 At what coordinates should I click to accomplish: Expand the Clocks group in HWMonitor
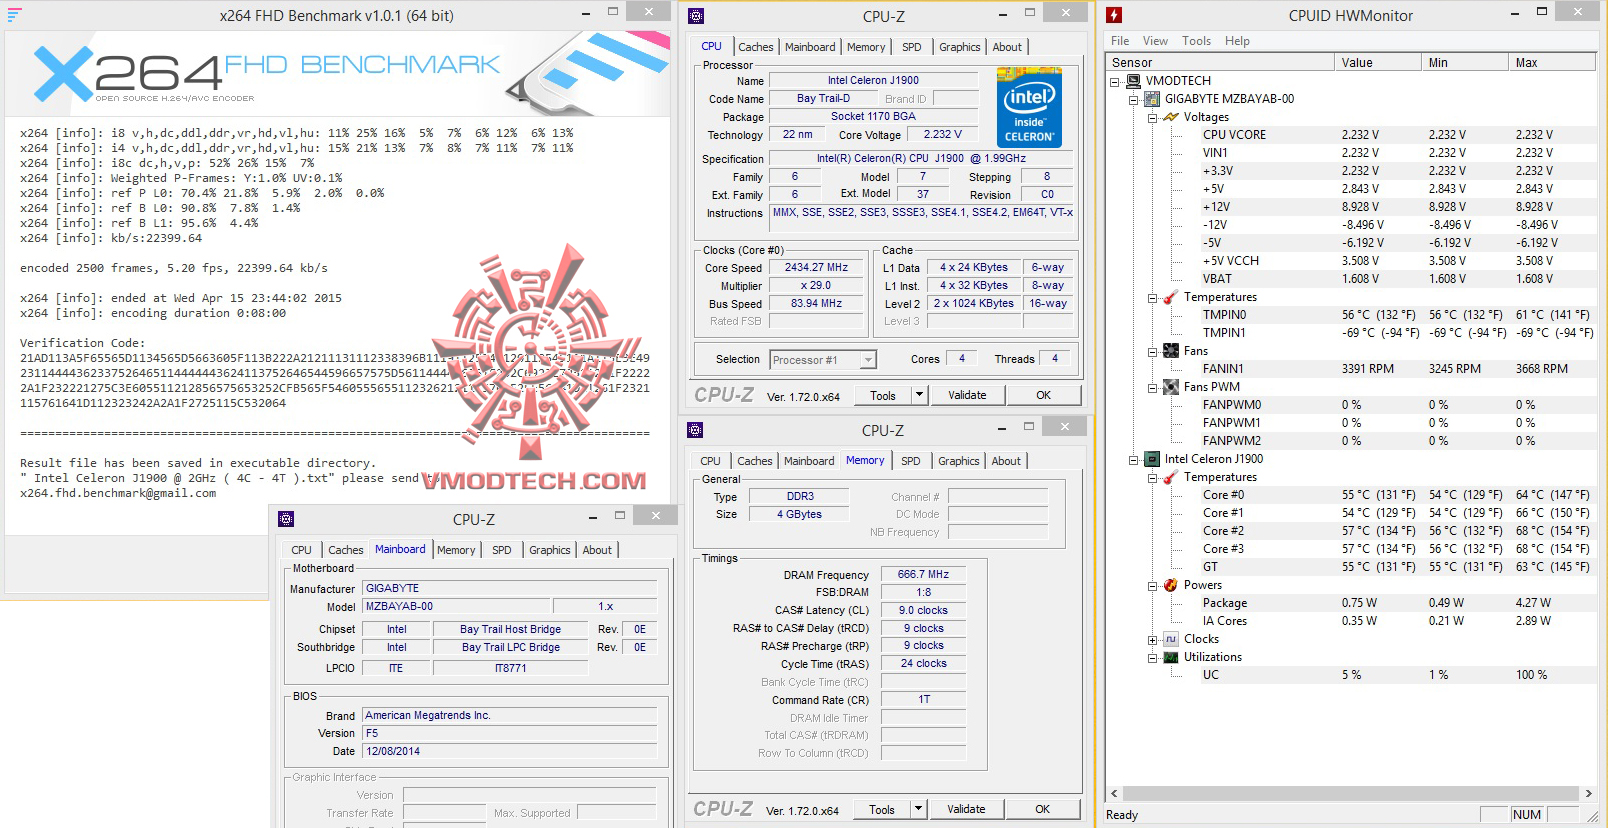click(1153, 640)
